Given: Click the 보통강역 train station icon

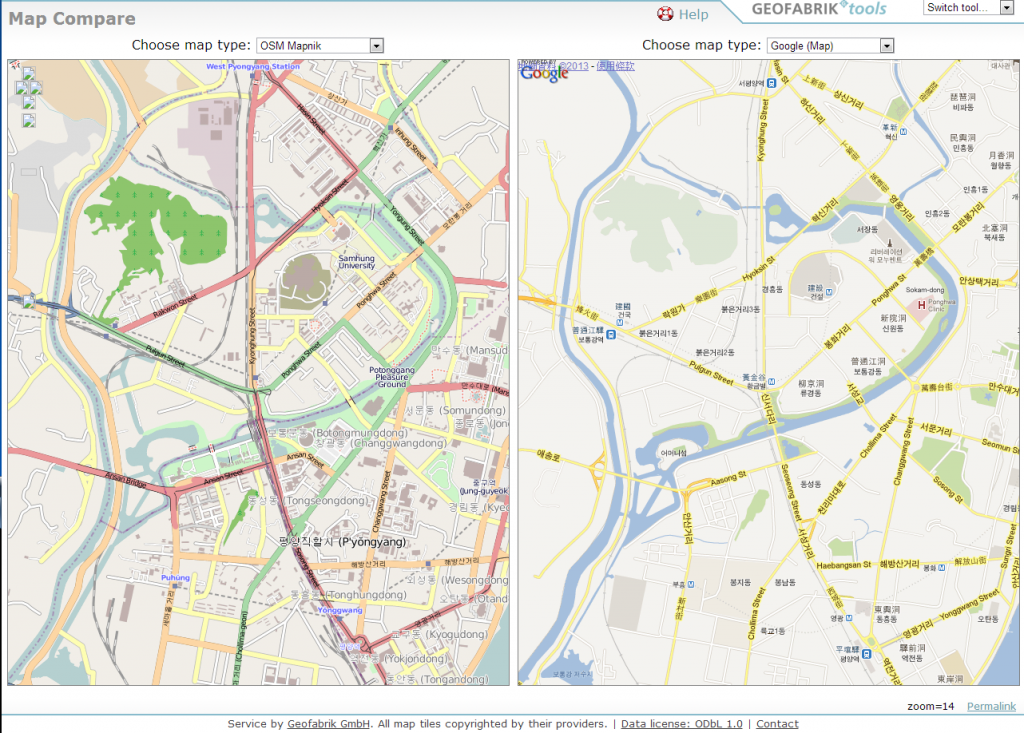Looking at the screenshot, I should pyautogui.click(x=611, y=334).
